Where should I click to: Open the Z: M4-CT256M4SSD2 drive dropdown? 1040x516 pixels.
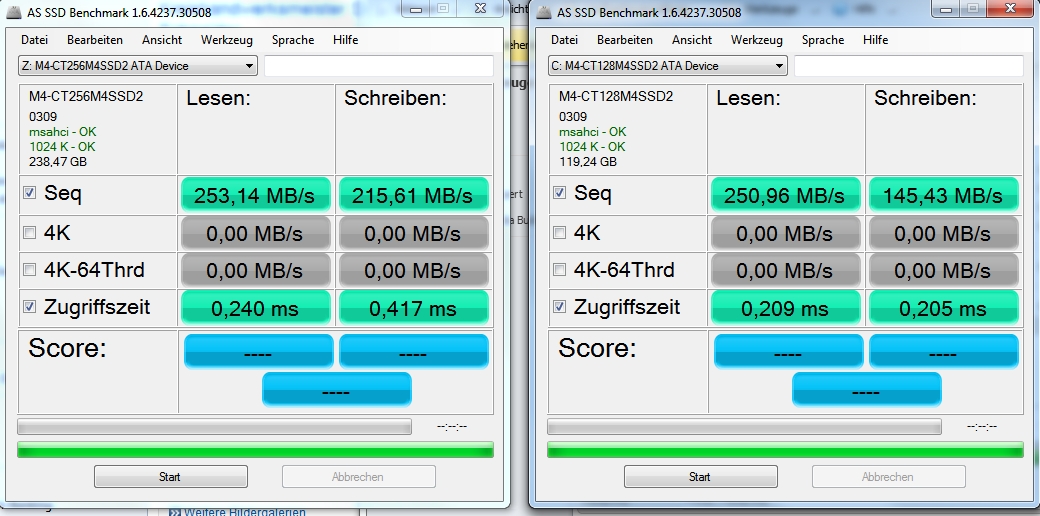pos(137,66)
